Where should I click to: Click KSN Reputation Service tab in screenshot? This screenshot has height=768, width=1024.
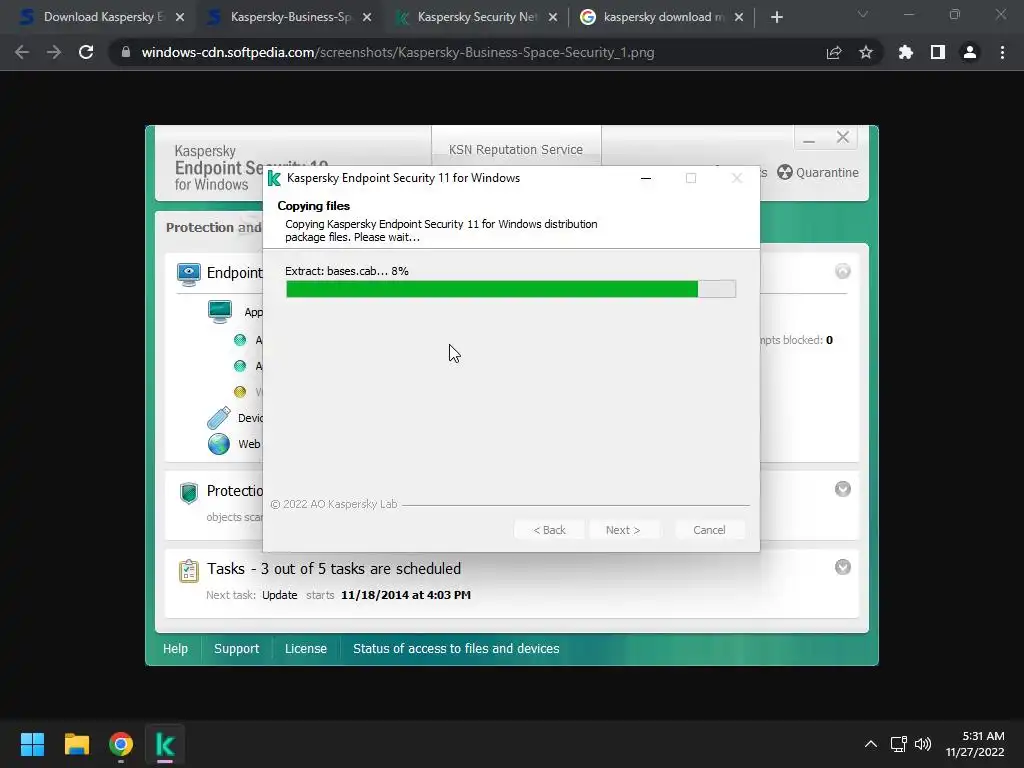click(516, 150)
